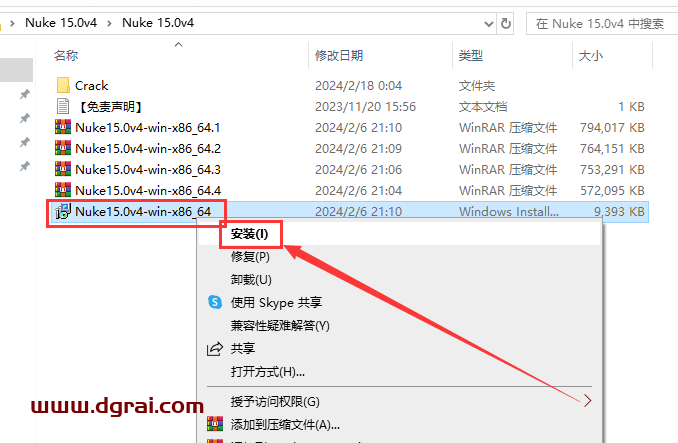Click the WinRAR icon of Nuke15.0v4-win-x86_64.2

pyautogui.click(x=63, y=148)
